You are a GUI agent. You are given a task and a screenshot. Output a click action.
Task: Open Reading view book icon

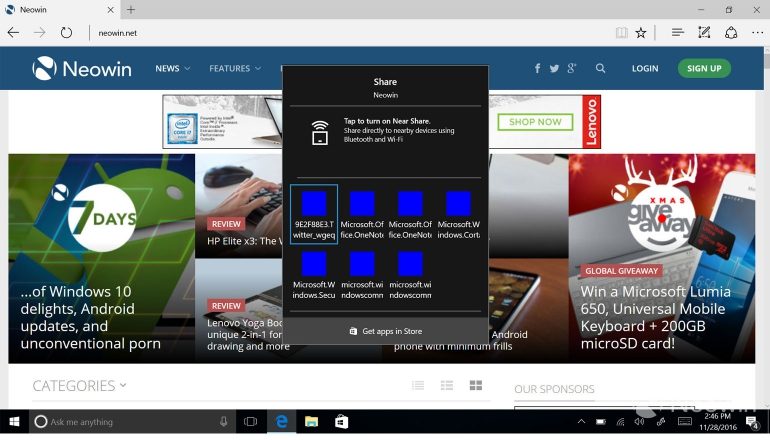click(622, 33)
